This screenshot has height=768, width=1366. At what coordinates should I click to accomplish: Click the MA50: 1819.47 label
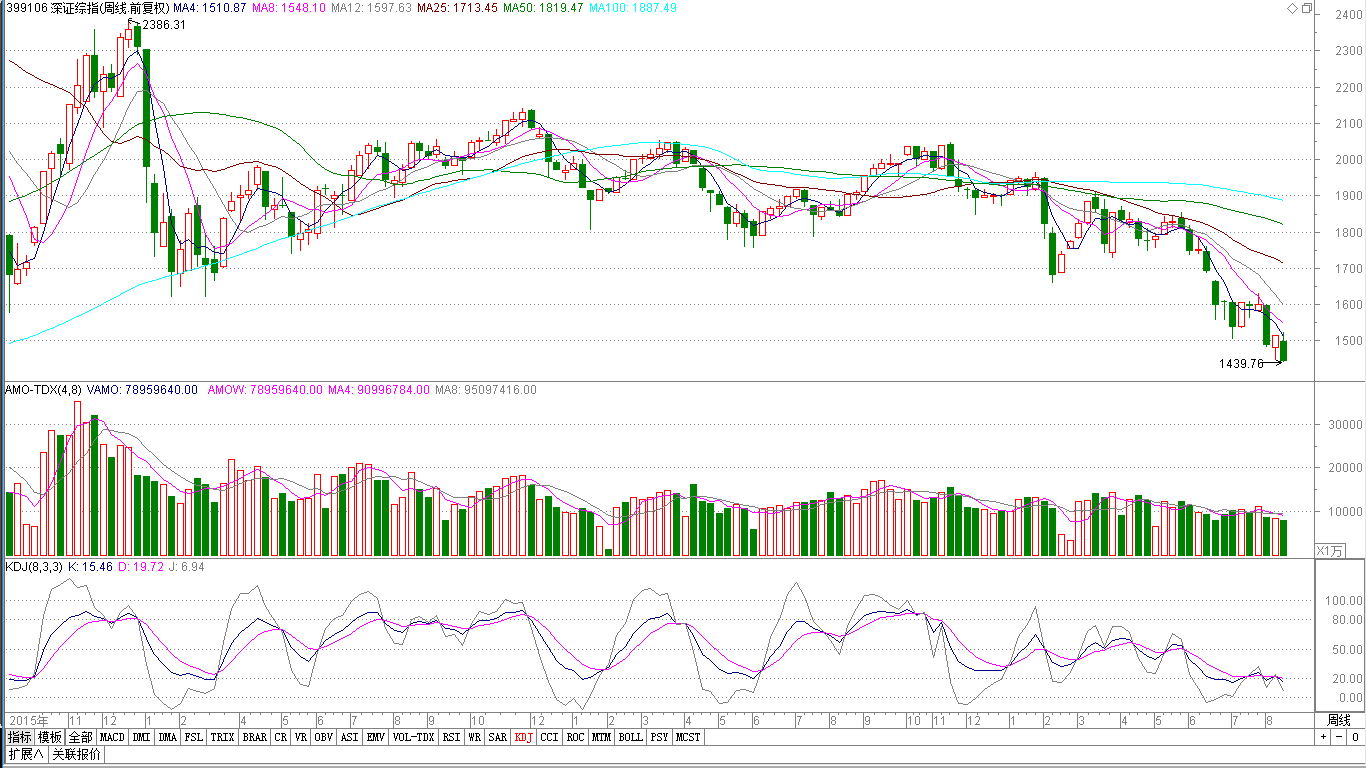[542, 8]
